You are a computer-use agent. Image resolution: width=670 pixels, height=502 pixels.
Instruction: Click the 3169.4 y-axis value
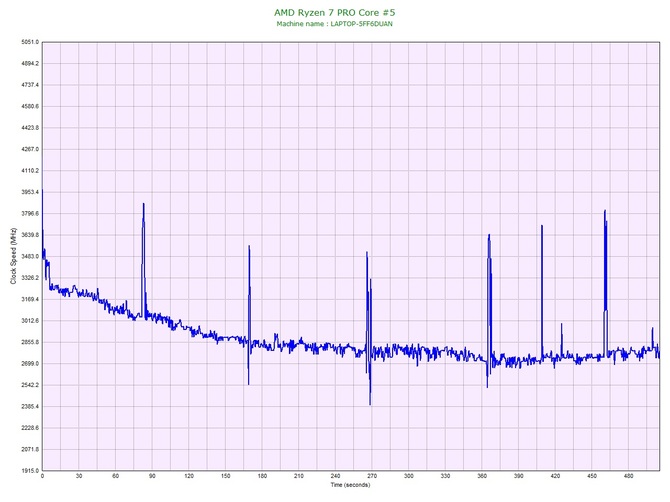pos(30,299)
